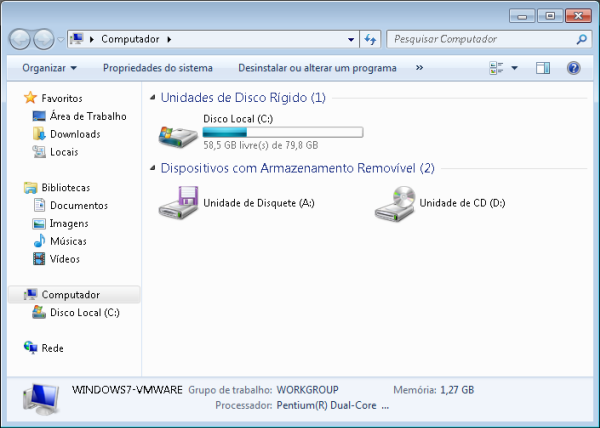
Task: Open Downloads folder in Favoritos
Action: point(74,134)
